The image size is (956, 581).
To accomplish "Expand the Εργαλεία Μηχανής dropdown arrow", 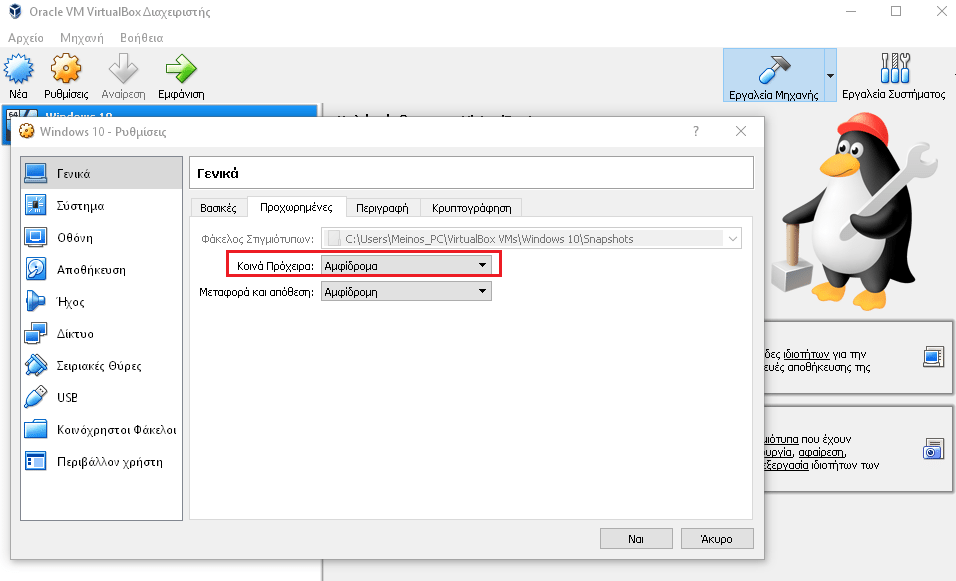I will [830, 76].
